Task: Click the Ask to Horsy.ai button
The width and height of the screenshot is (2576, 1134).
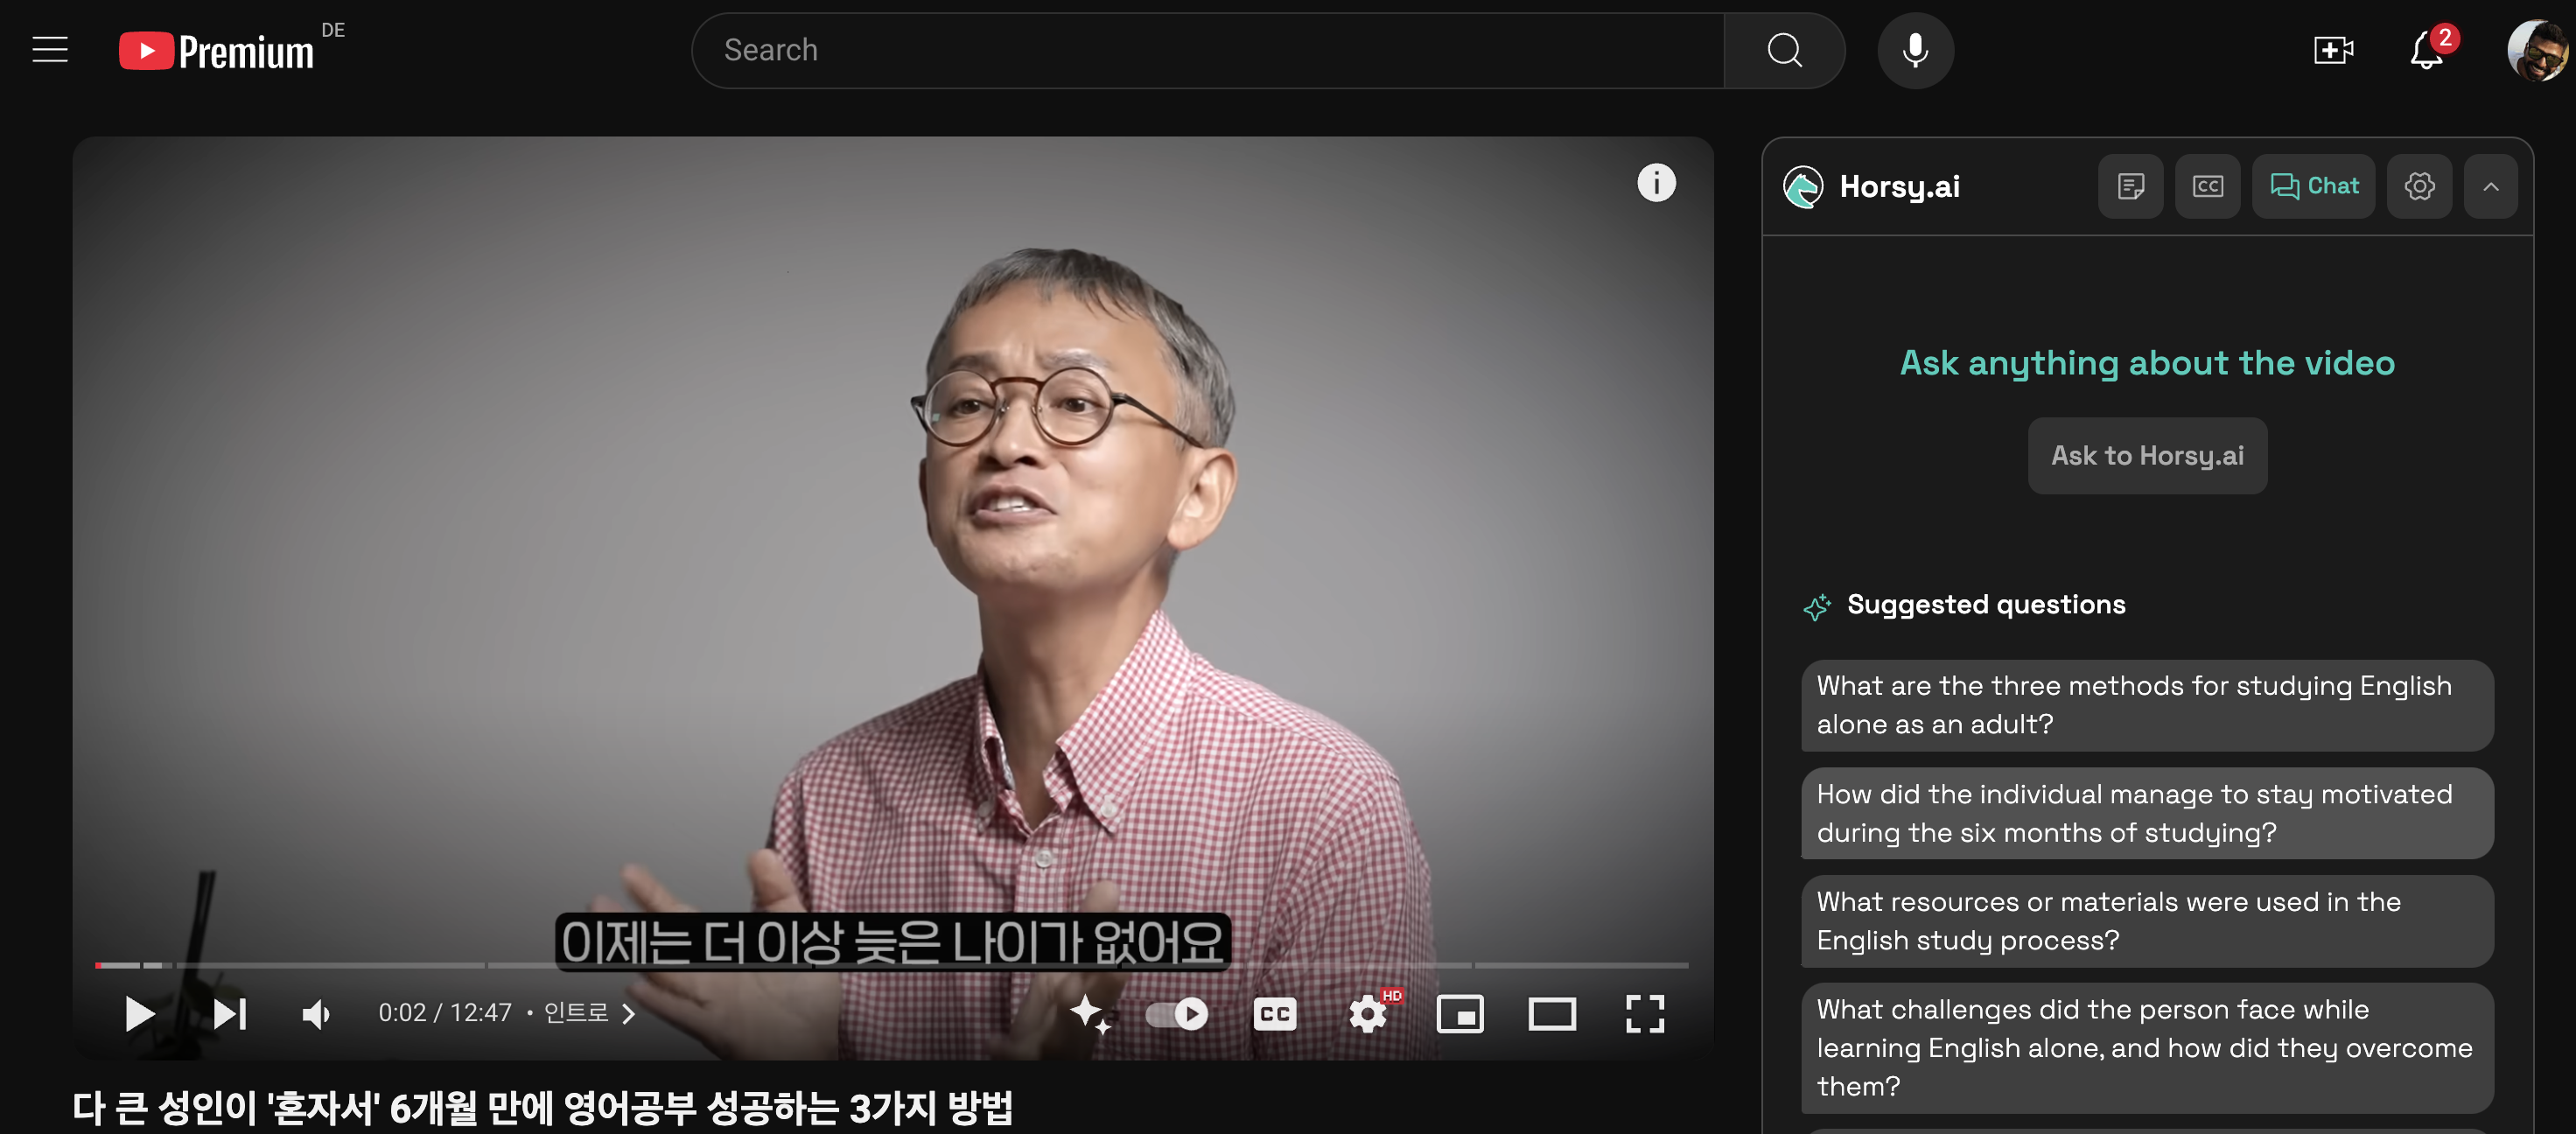Action: [2146, 456]
